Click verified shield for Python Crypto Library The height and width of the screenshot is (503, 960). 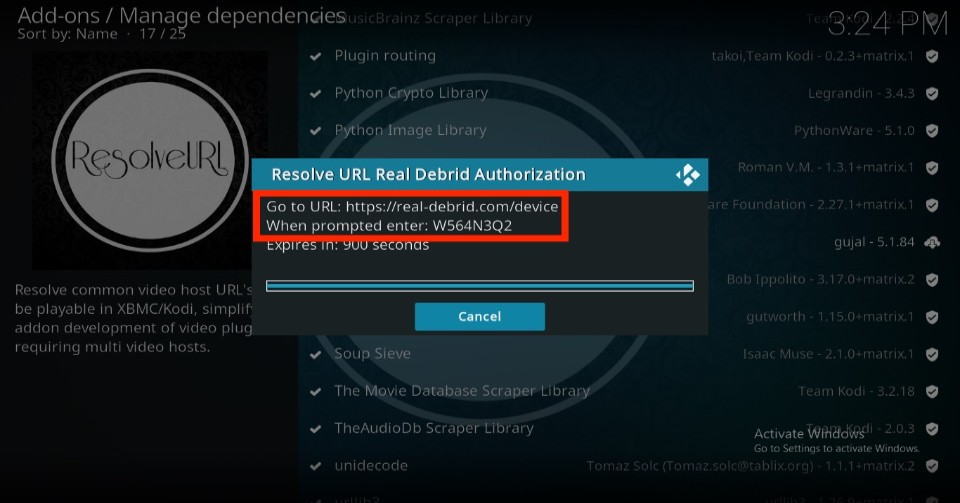click(932, 94)
